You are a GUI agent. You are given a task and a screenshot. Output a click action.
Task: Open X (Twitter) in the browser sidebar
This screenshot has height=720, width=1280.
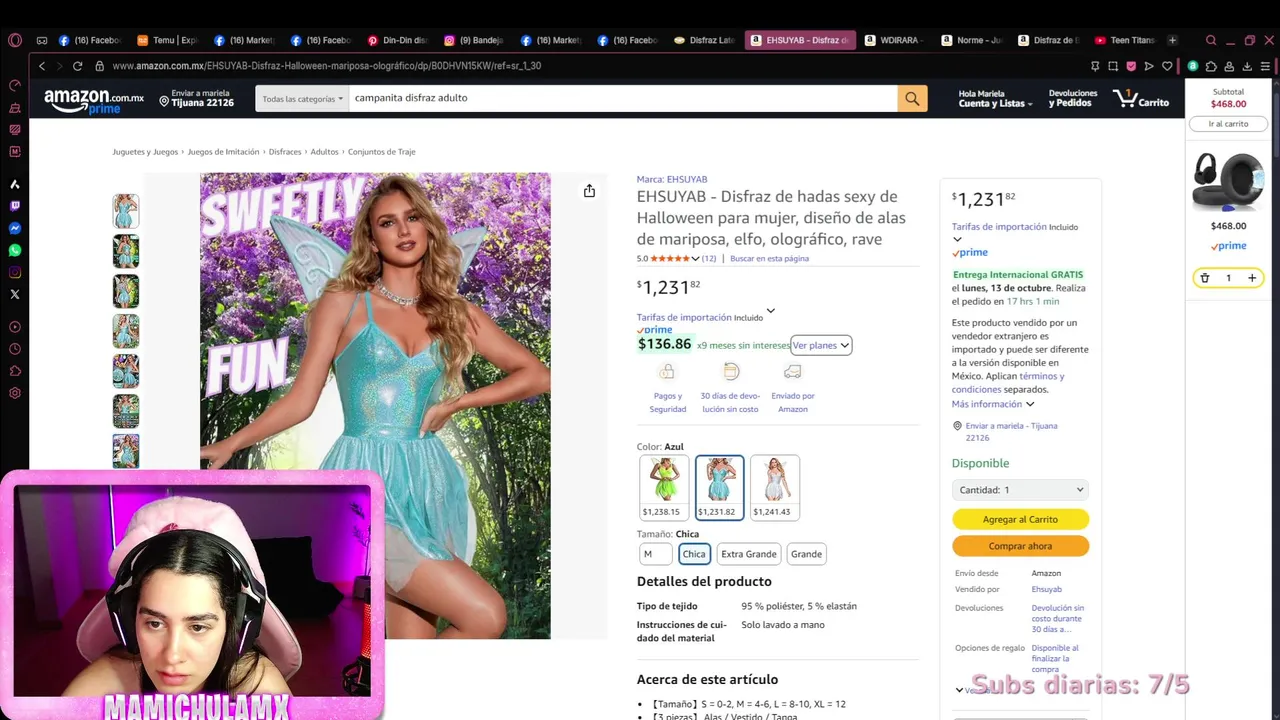pos(15,294)
